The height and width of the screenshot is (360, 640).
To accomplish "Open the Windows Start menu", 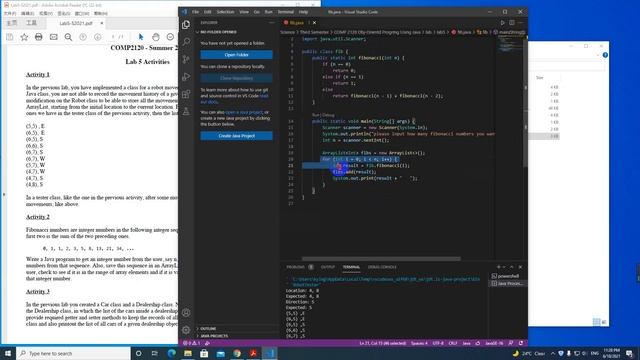I will 8,353.
